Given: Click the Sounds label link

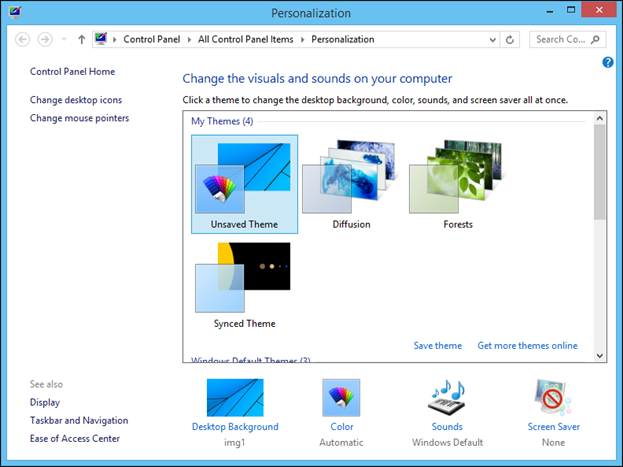Looking at the screenshot, I should pos(447,427).
